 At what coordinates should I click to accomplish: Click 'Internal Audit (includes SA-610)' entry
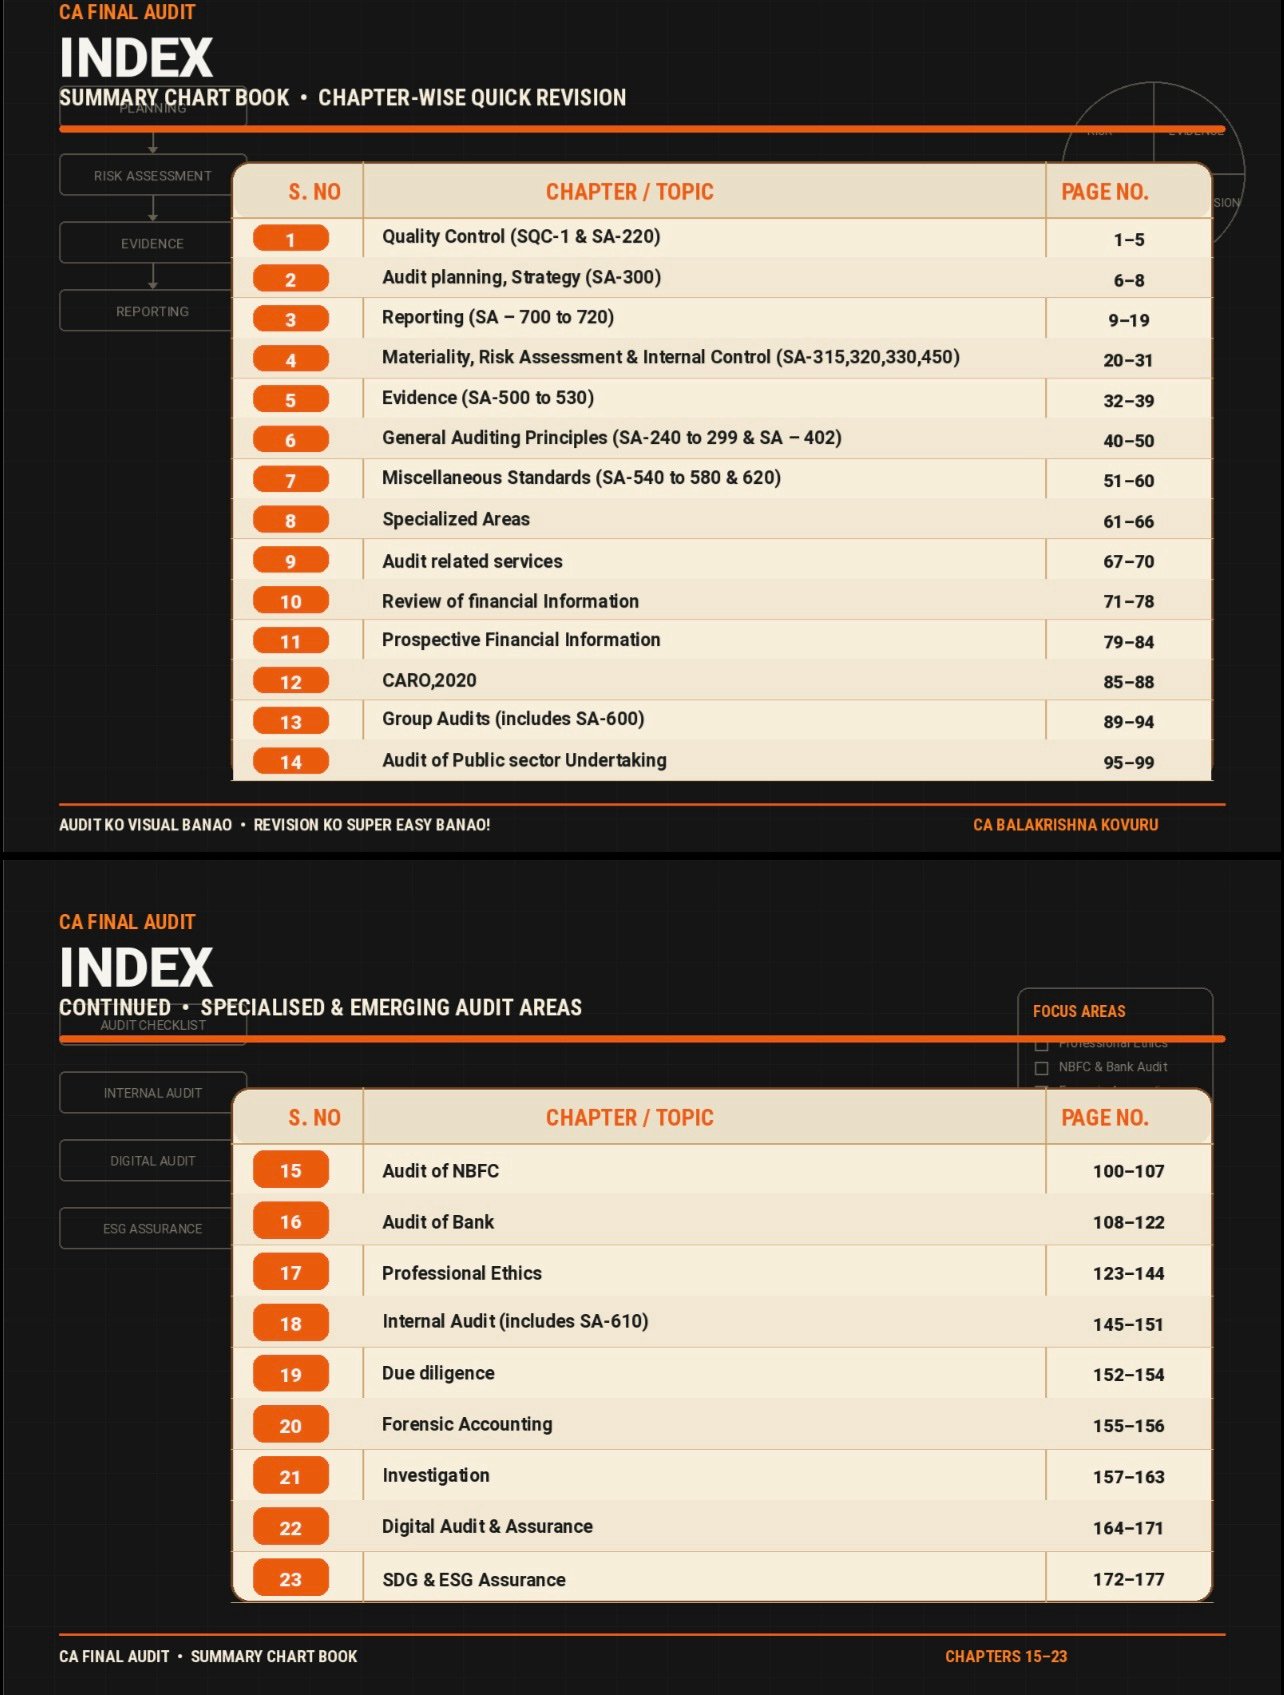[x=515, y=1322]
